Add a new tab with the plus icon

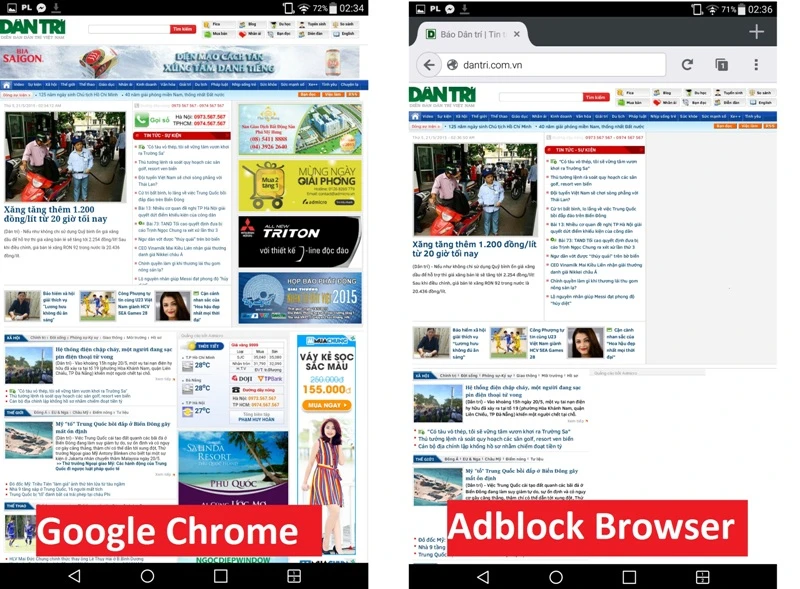tap(756, 32)
